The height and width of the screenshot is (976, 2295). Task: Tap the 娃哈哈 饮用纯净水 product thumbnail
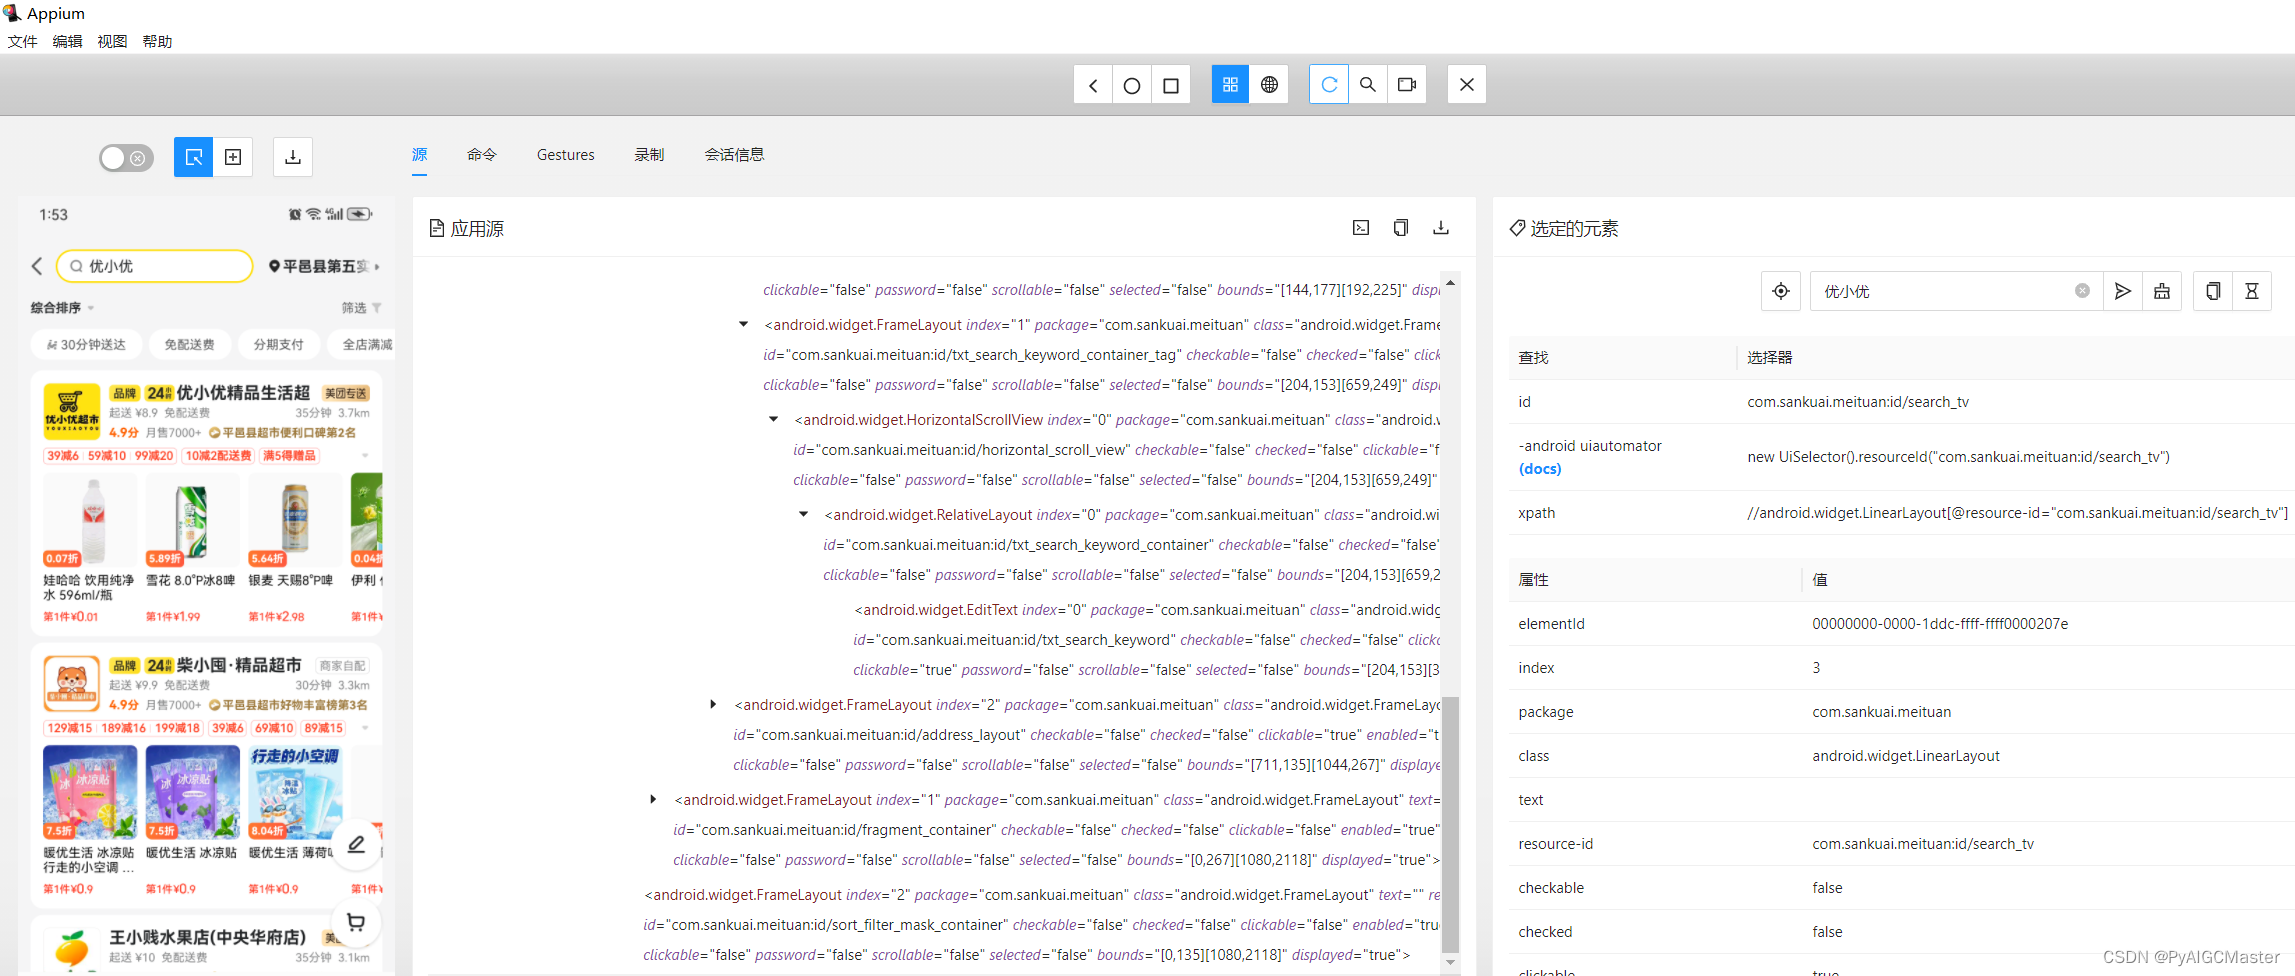click(x=91, y=521)
